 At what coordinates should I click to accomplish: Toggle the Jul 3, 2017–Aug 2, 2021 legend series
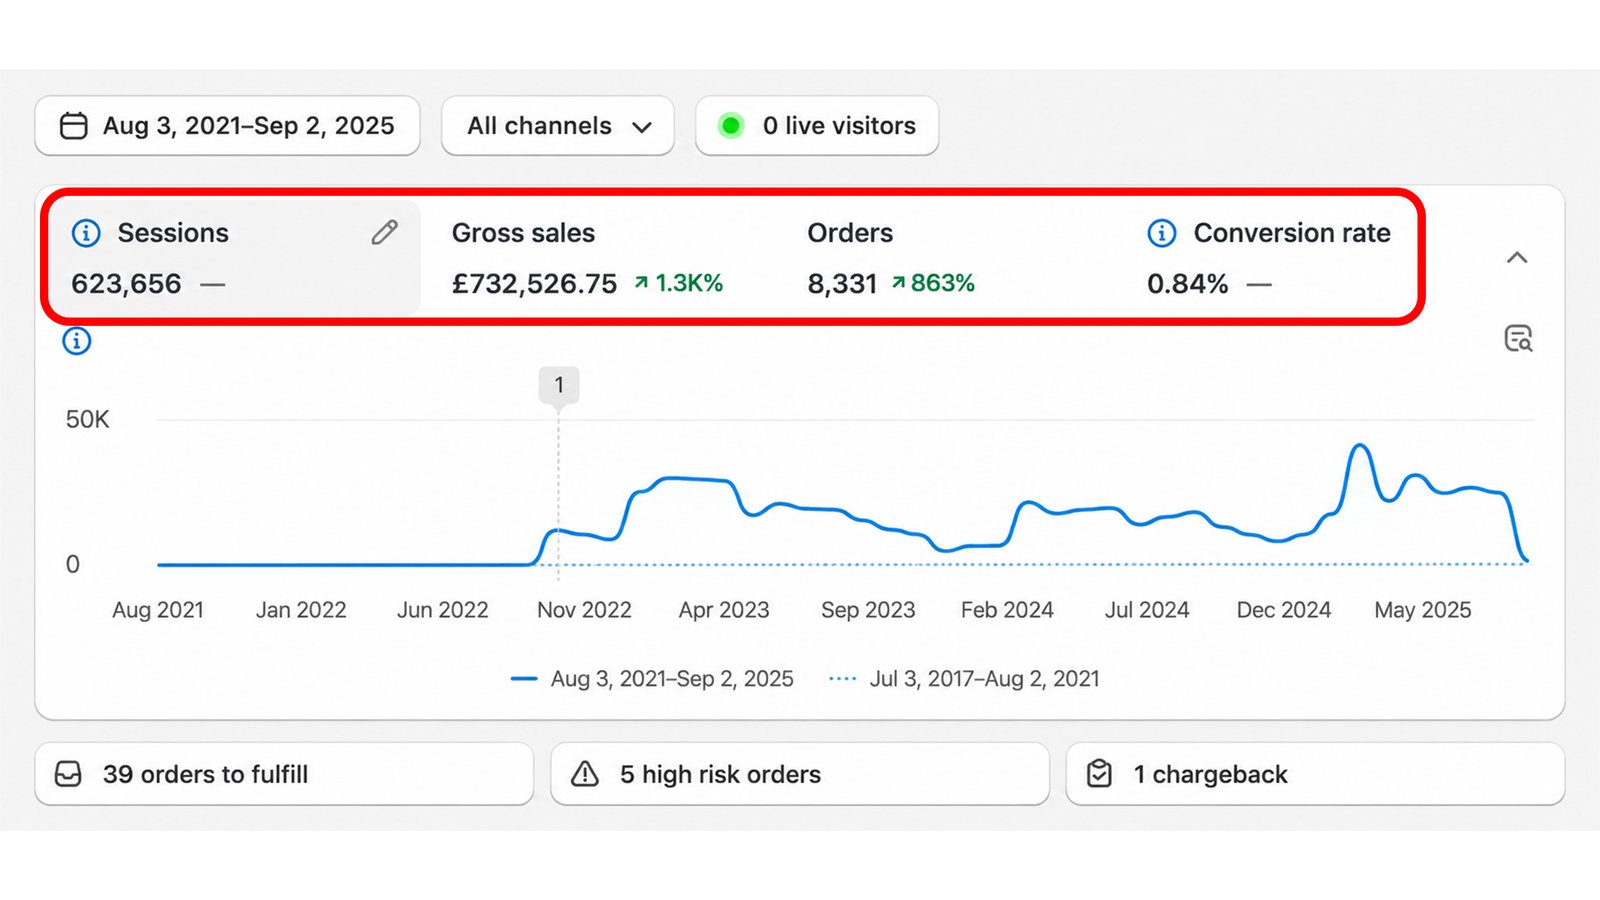(x=964, y=679)
